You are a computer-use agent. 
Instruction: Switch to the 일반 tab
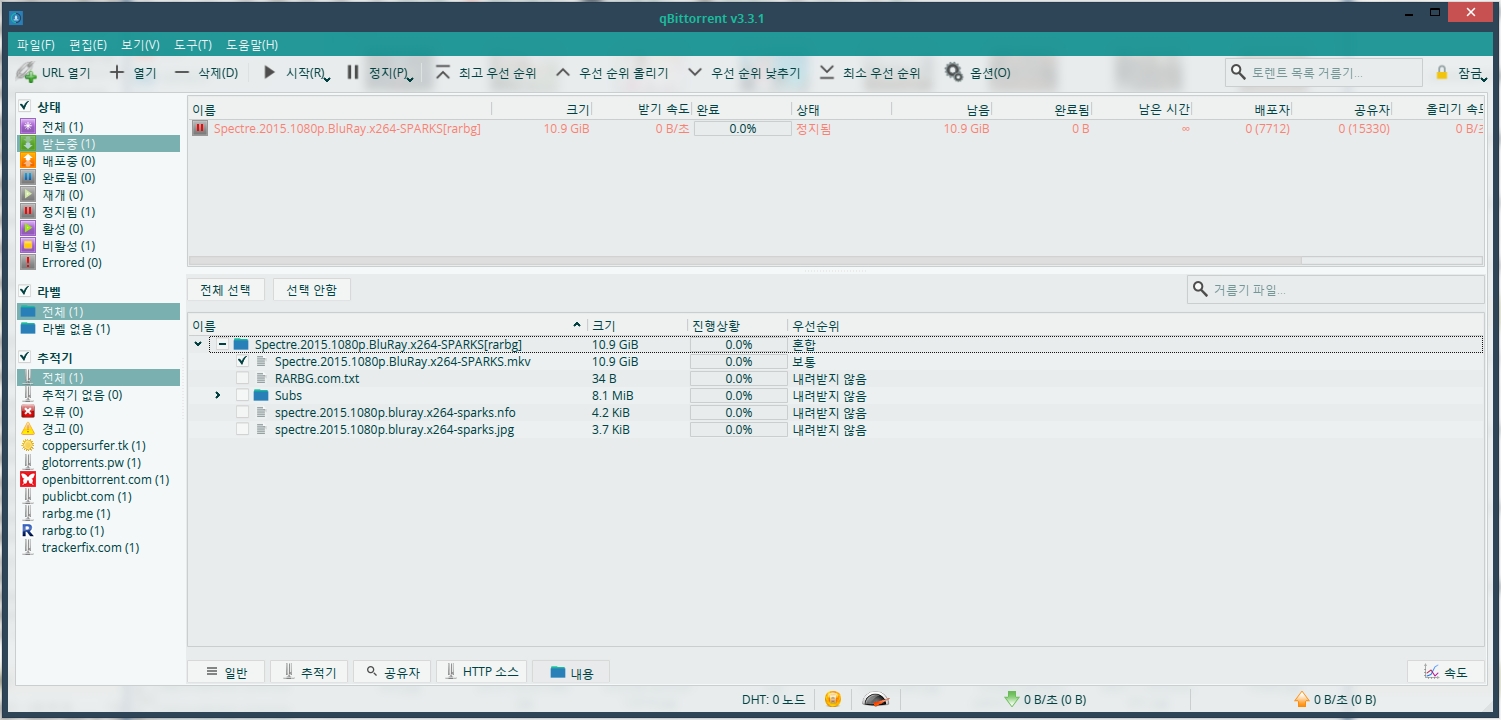tap(225, 672)
